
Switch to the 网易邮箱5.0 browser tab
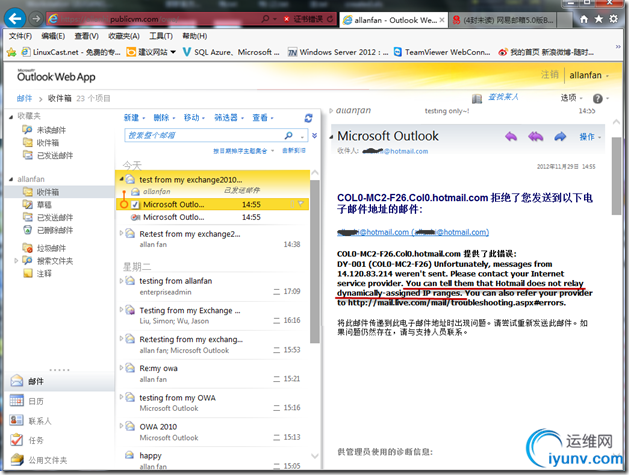click(503, 20)
